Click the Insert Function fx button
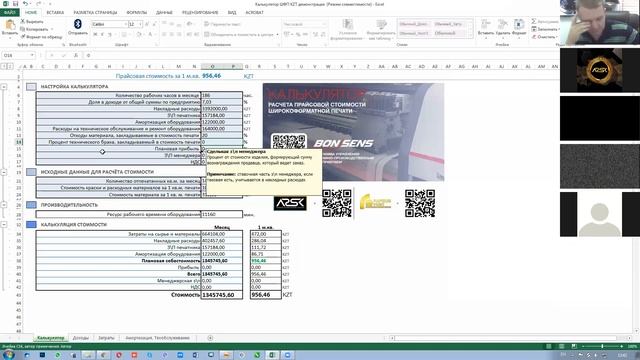This screenshot has height=360, width=640. (76, 55)
